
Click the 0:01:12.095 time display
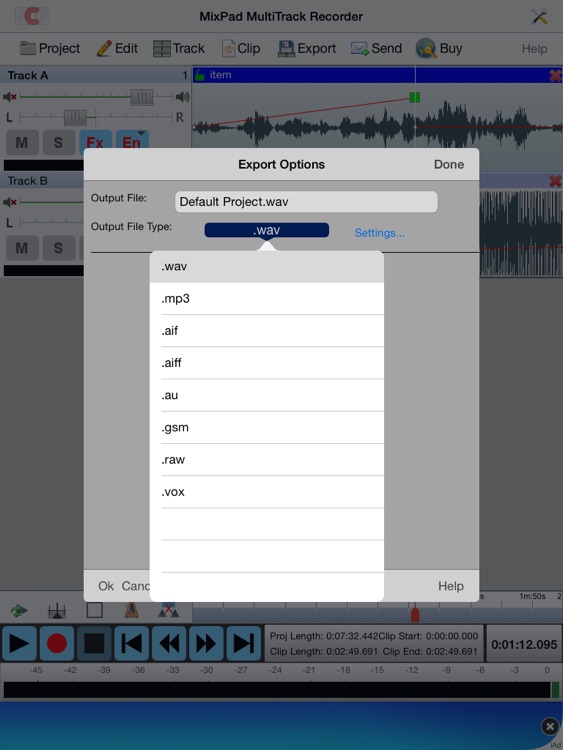pos(524,644)
